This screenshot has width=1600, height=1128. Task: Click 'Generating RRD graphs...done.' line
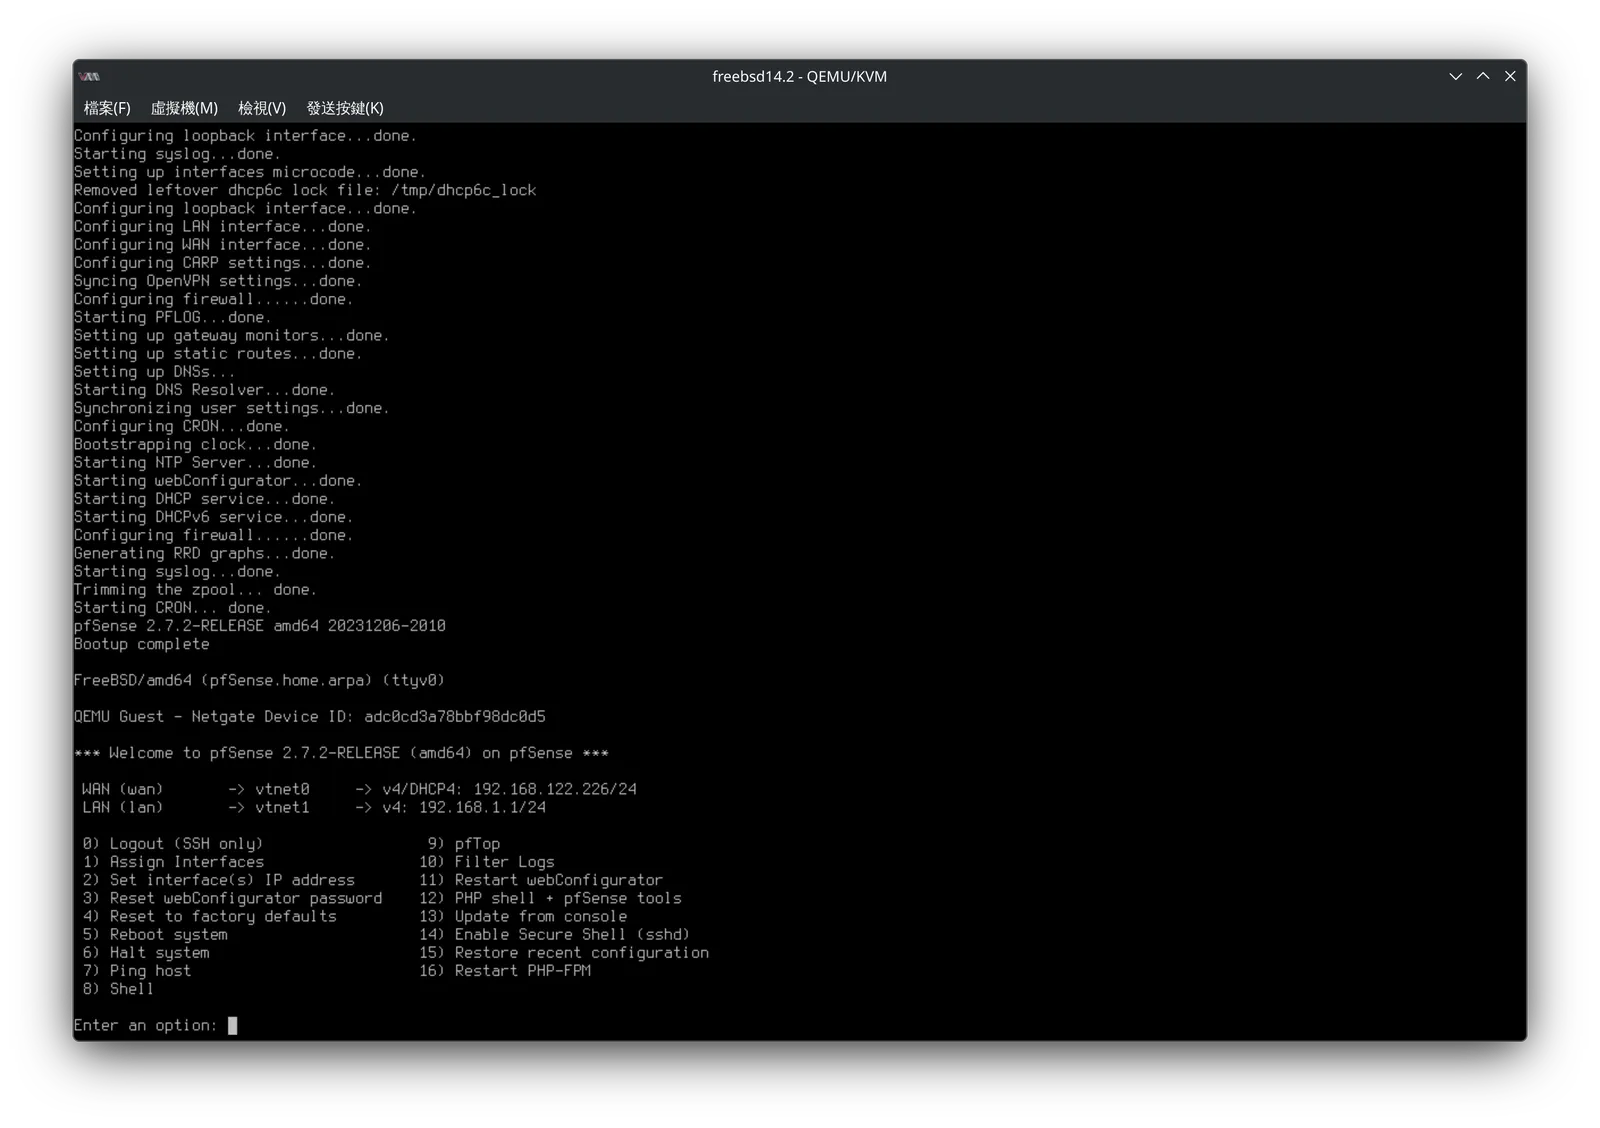[x=205, y=553]
